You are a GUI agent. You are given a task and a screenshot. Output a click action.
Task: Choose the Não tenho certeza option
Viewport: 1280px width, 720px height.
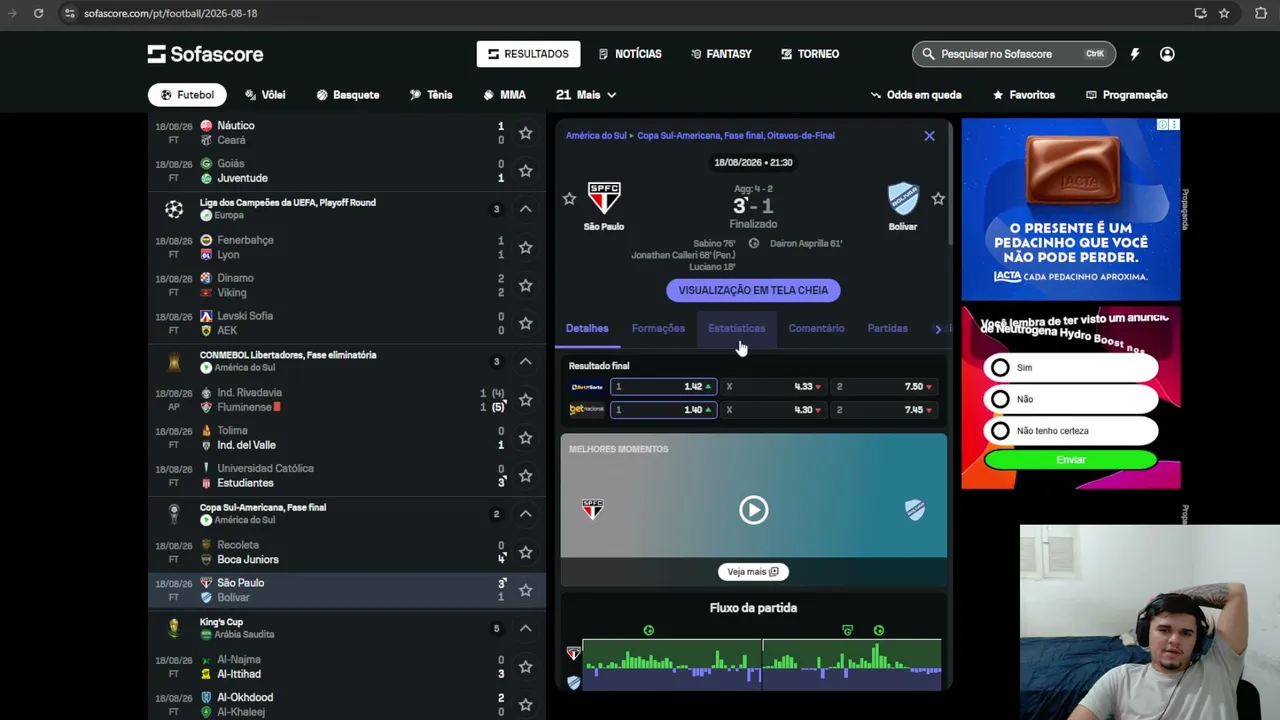pos(1000,431)
